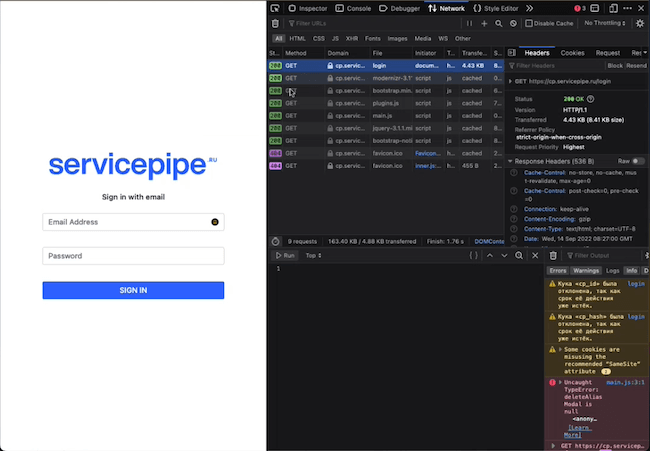Open the DevTools three-dots menu
Screen dimensions: 650x451
[628, 8]
